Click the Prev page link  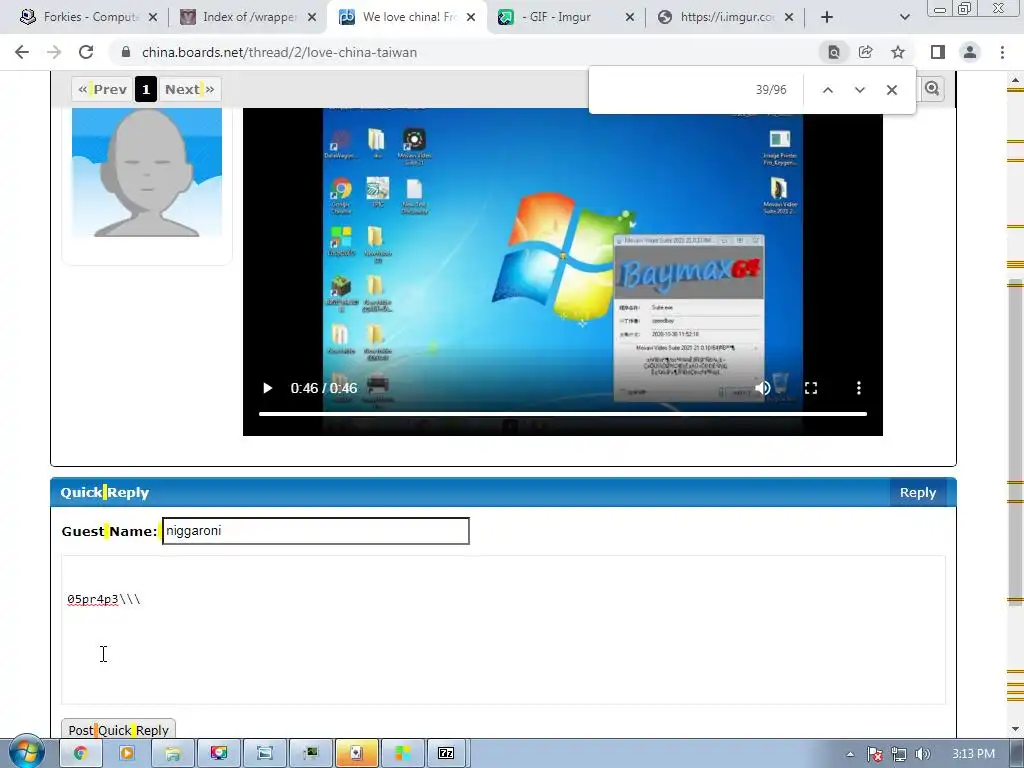(103, 89)
